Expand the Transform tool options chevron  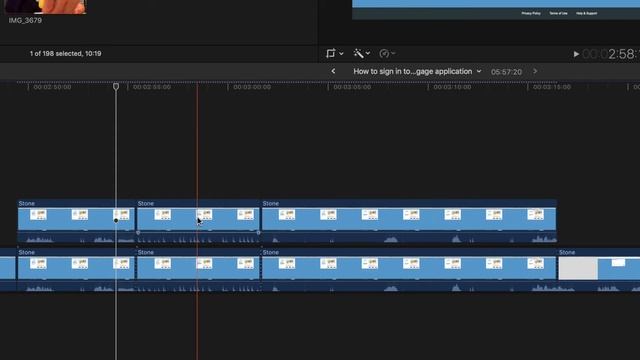pos(341,53)
